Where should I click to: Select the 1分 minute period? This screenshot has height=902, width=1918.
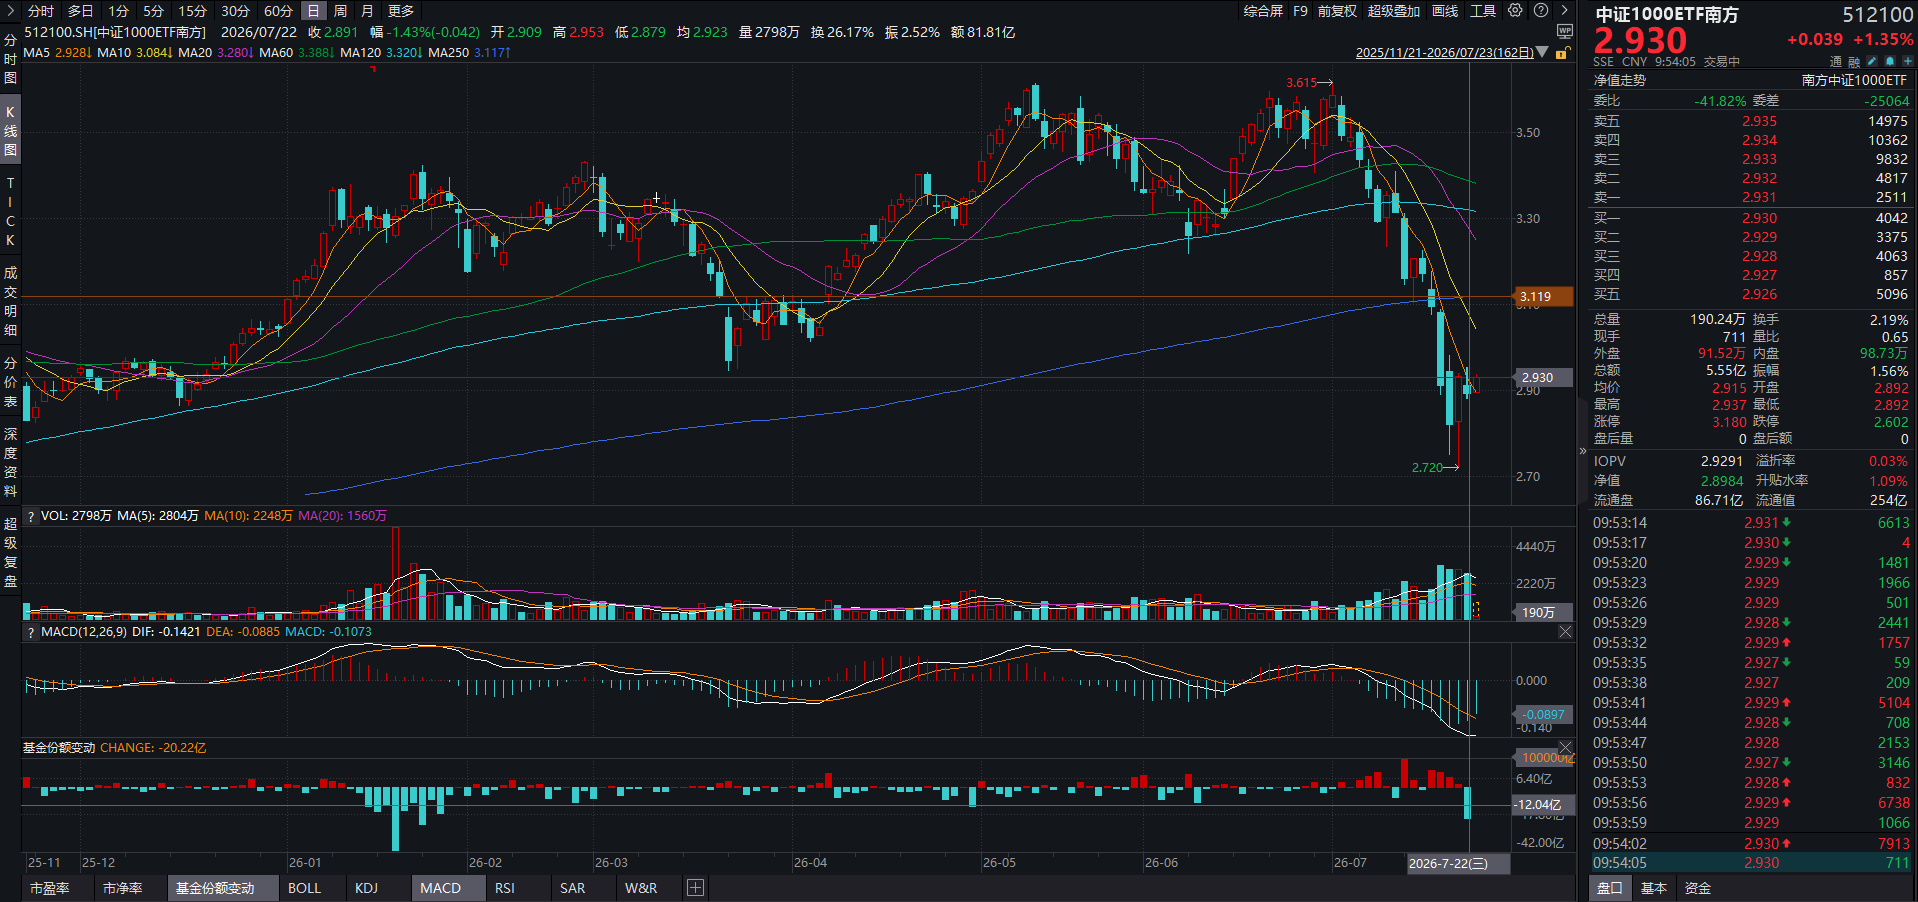click(119, 11)
